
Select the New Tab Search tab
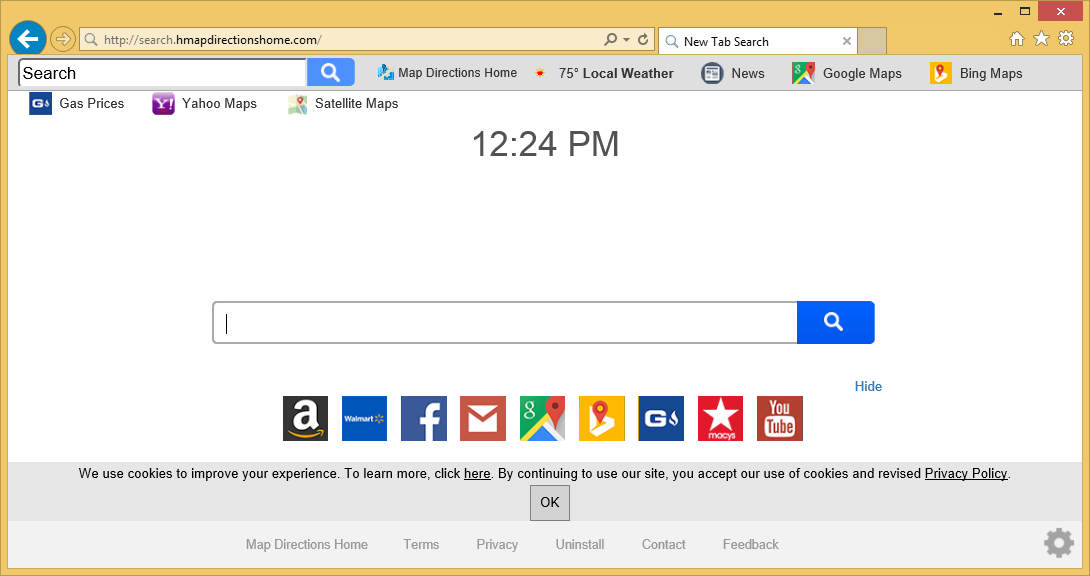(x=758, y=41)
